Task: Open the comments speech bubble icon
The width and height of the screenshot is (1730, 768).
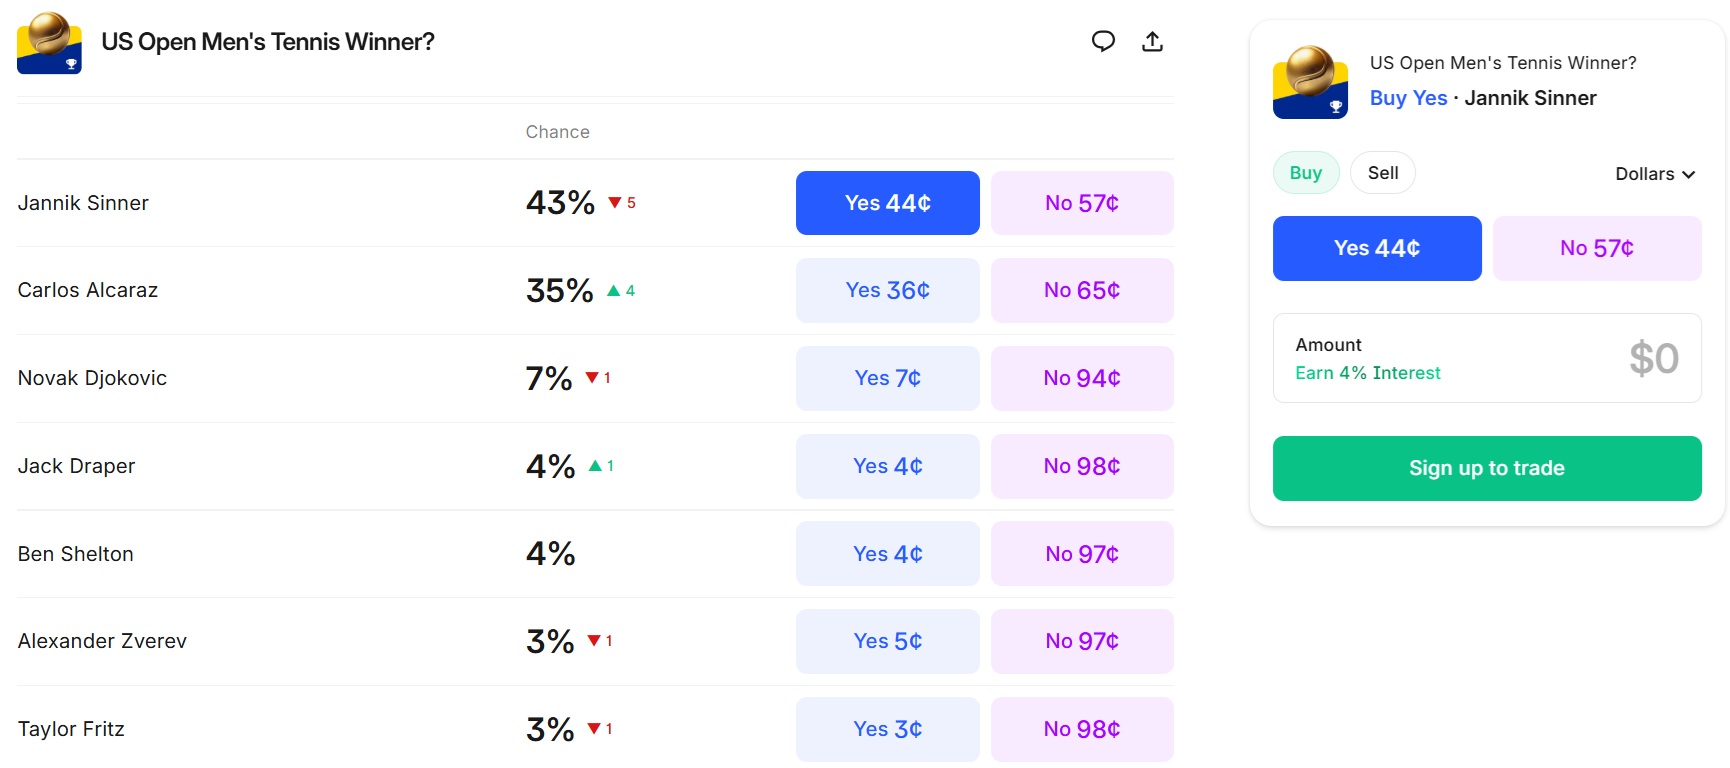Action: pyautogui.click(x=1103, y=41)
